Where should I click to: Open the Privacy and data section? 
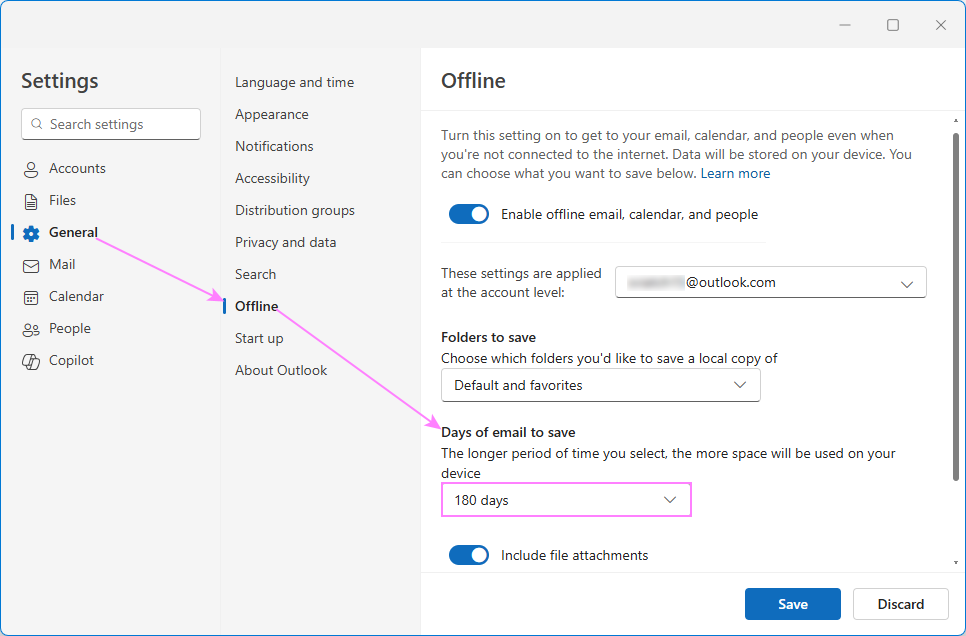[285, 242]
